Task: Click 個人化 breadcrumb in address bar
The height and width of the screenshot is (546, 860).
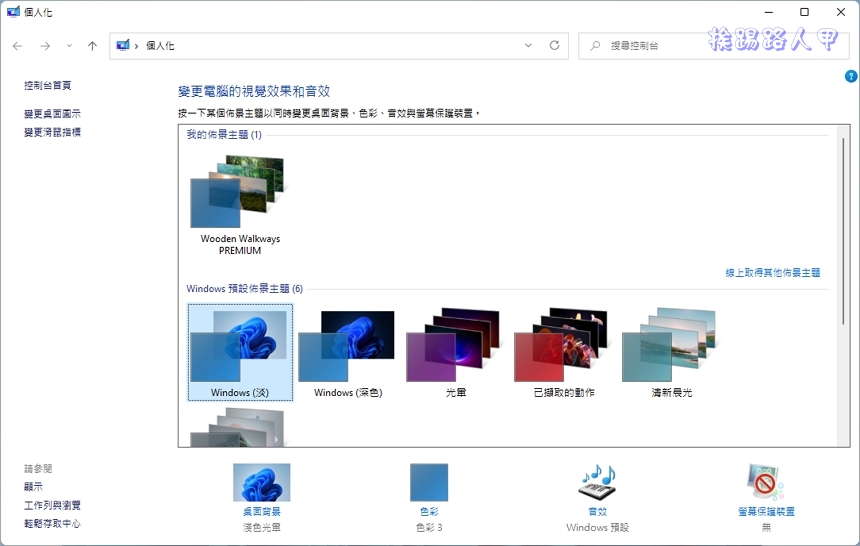Action: [160, 46]
